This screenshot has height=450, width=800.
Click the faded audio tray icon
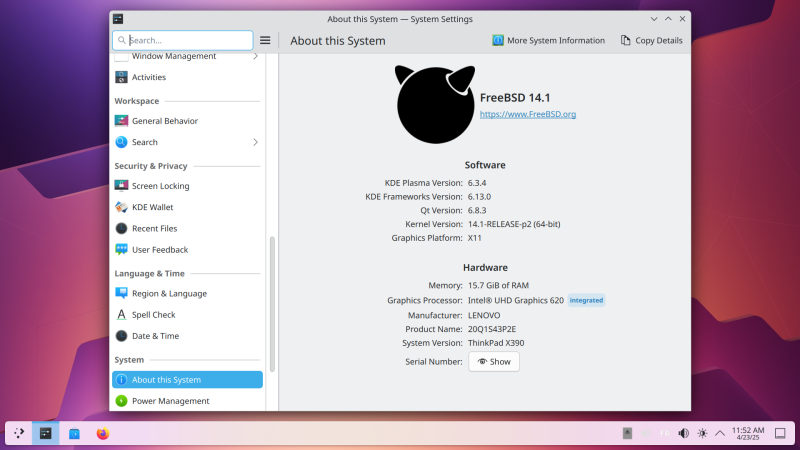click(x=646, y=433)
